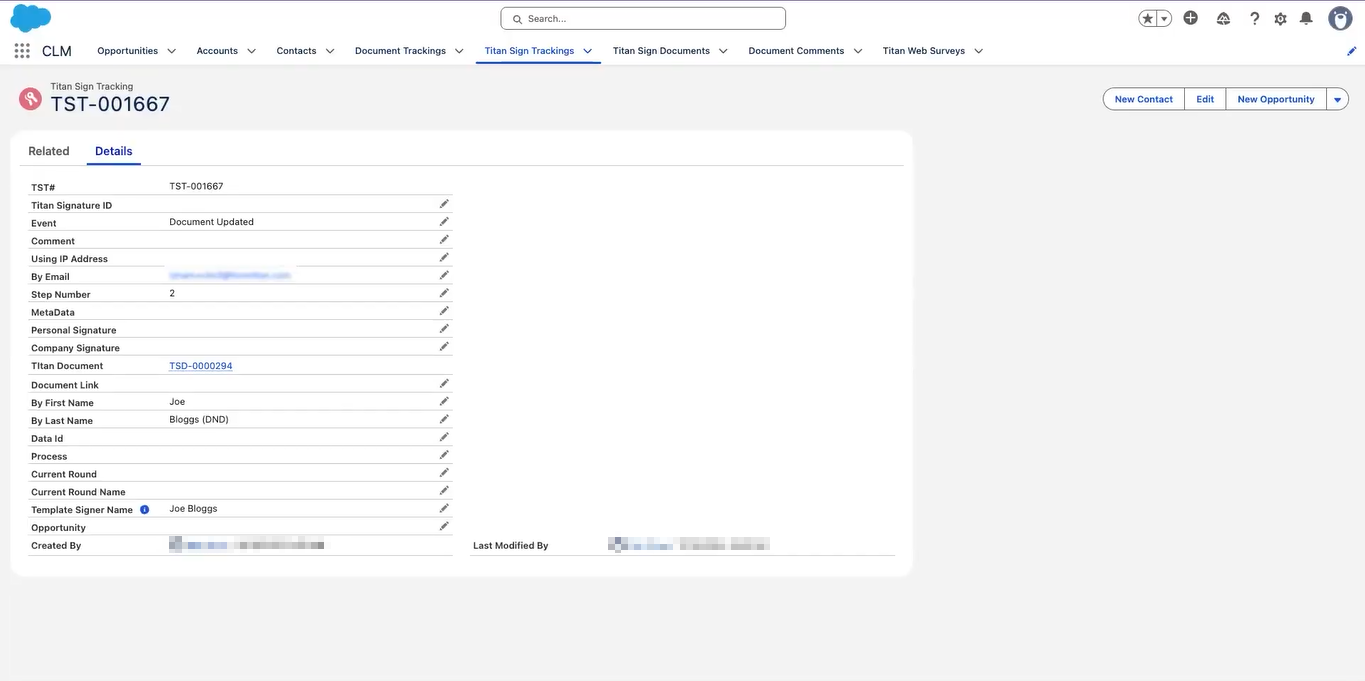Viewport: 1365px width, 681px height.
Task: Edit the Step Number field inline
Action: (x=444, y=292)
